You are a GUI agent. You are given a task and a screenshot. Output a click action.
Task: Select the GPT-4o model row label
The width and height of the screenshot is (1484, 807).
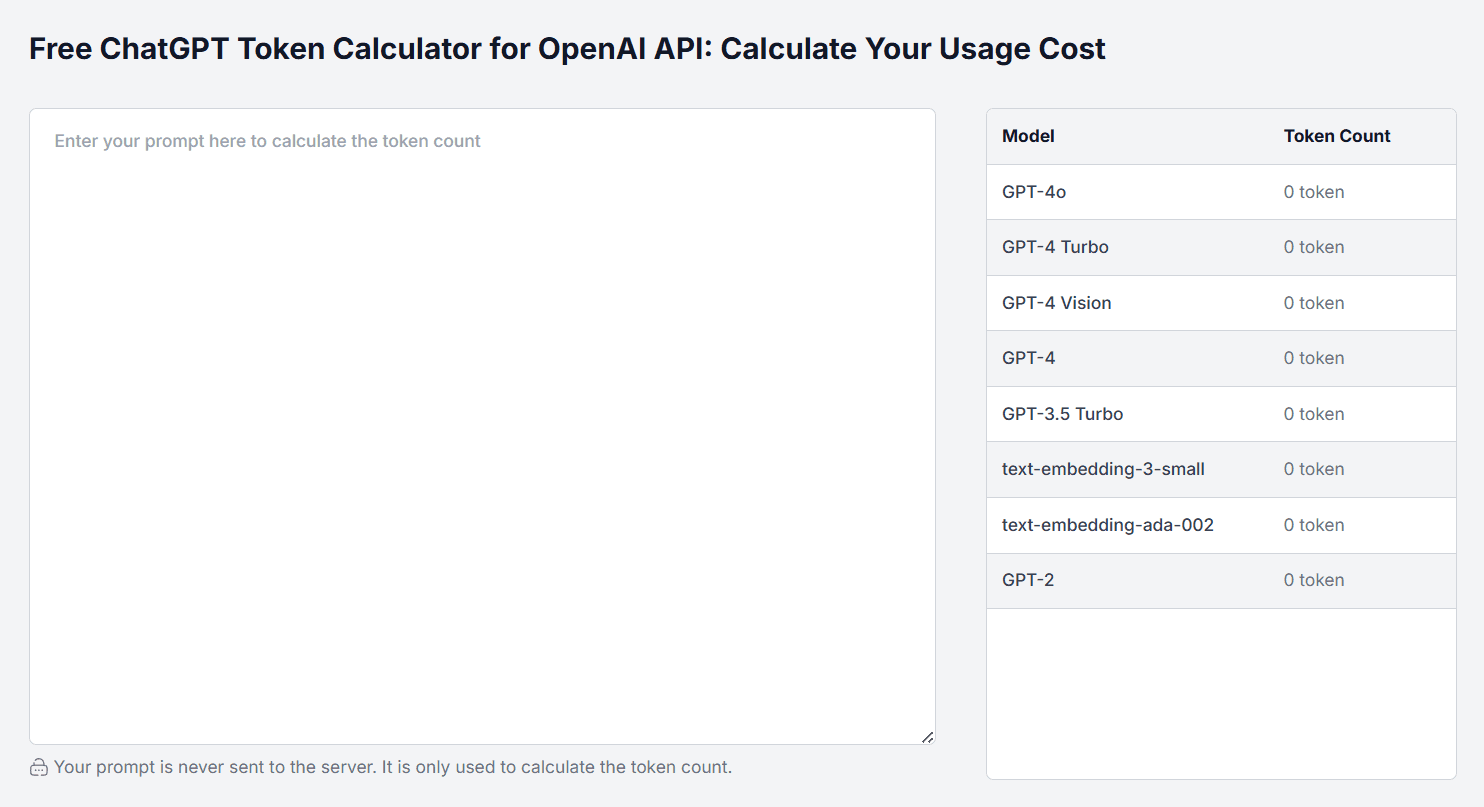(1034, 192)
